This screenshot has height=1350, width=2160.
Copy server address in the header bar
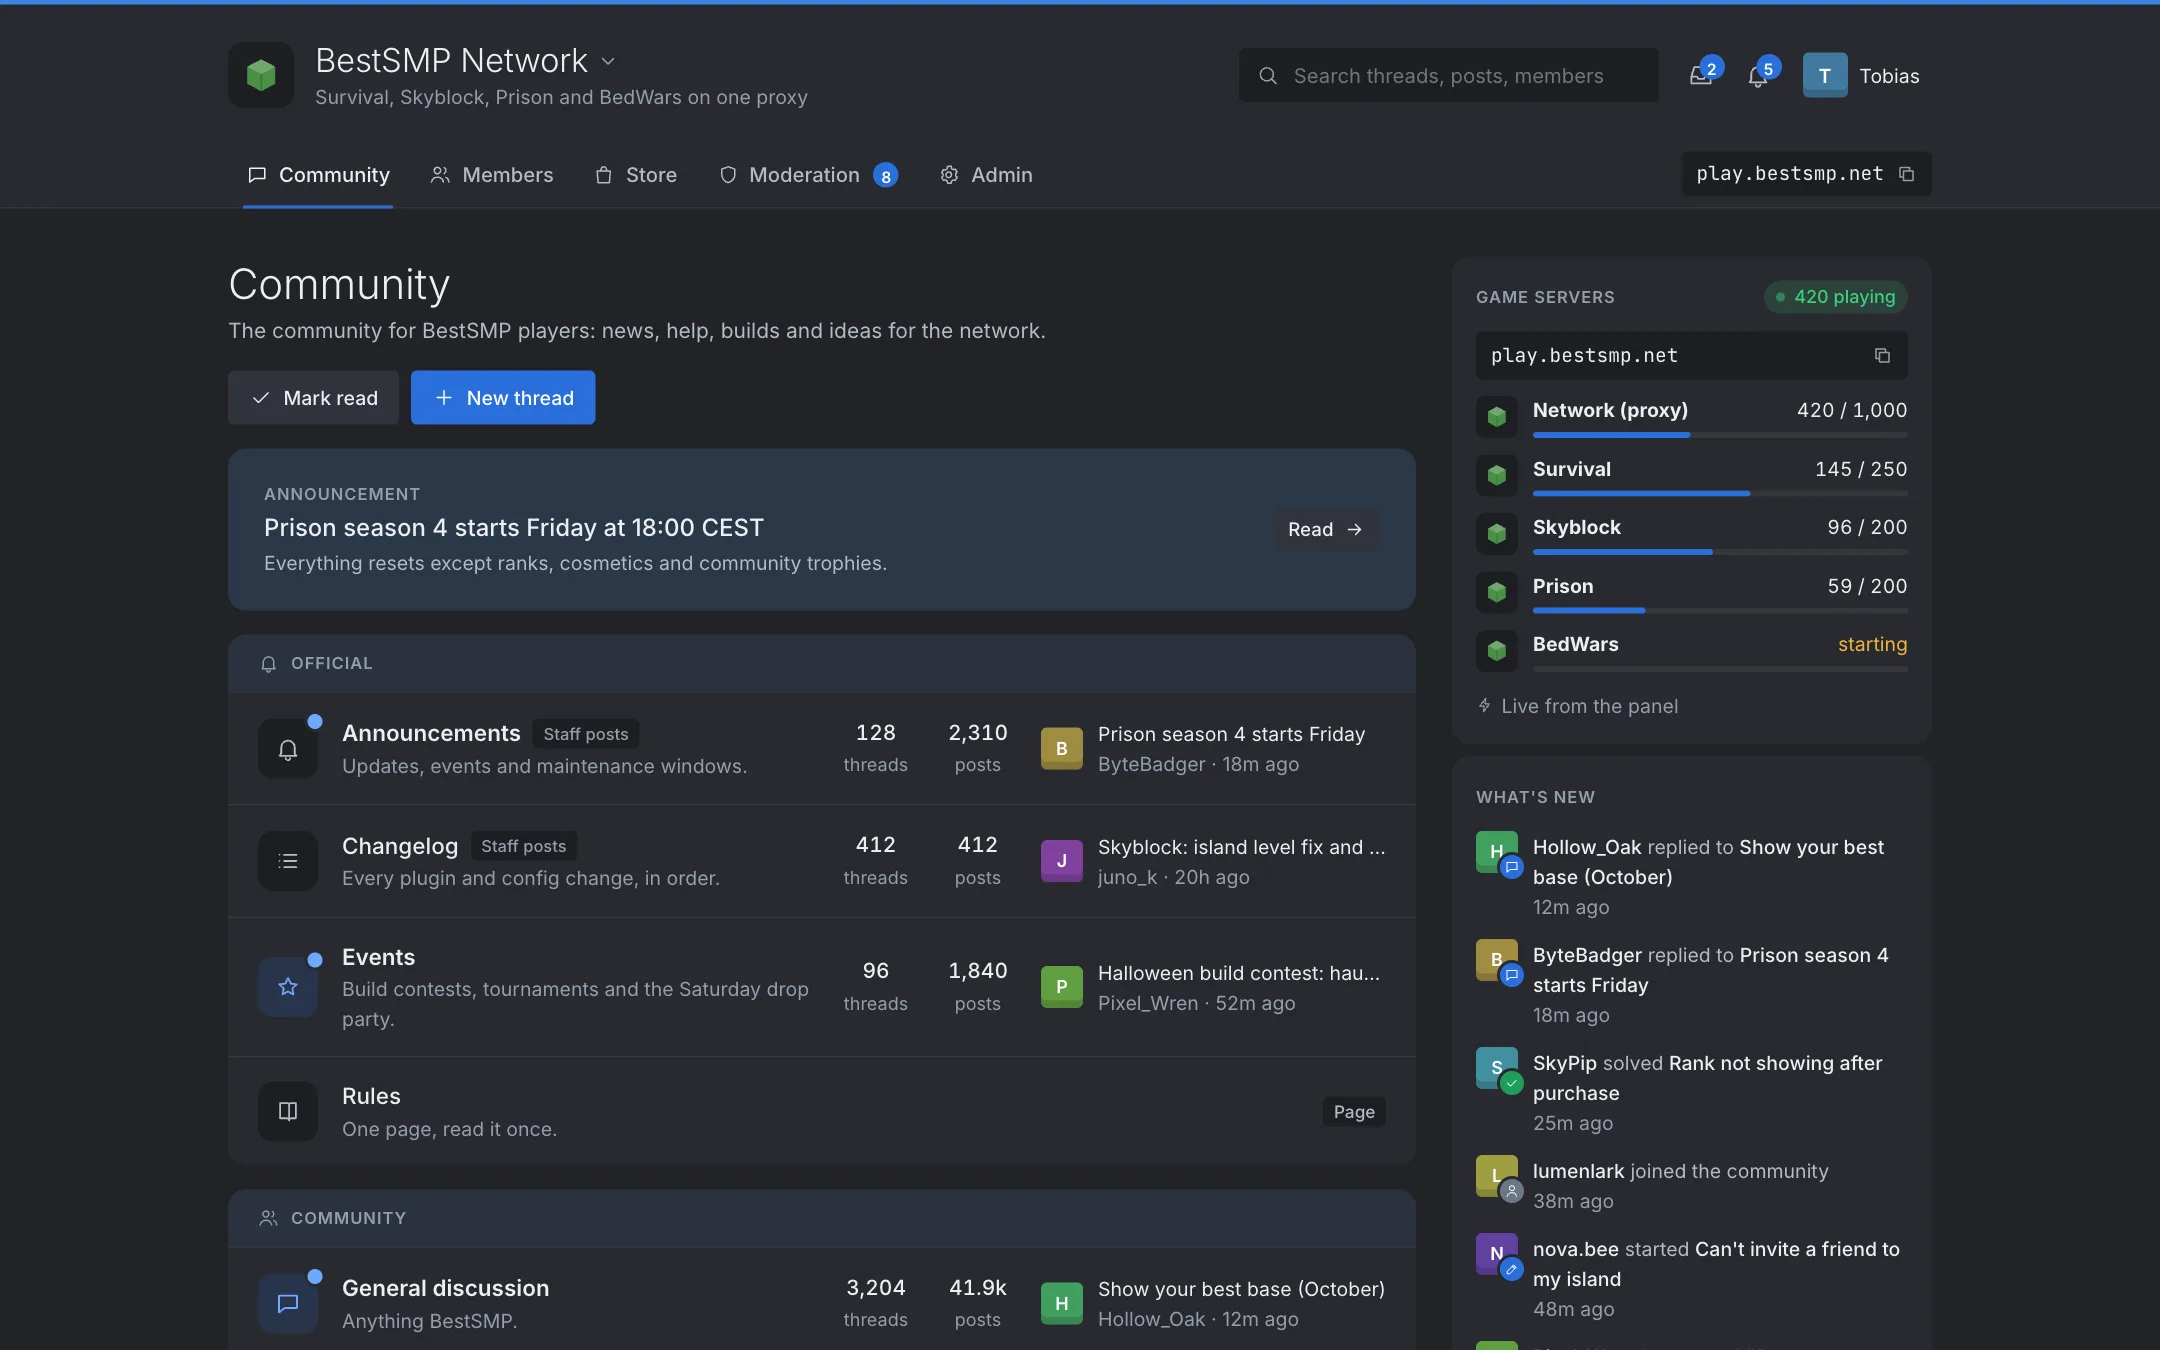point(1907,174)
